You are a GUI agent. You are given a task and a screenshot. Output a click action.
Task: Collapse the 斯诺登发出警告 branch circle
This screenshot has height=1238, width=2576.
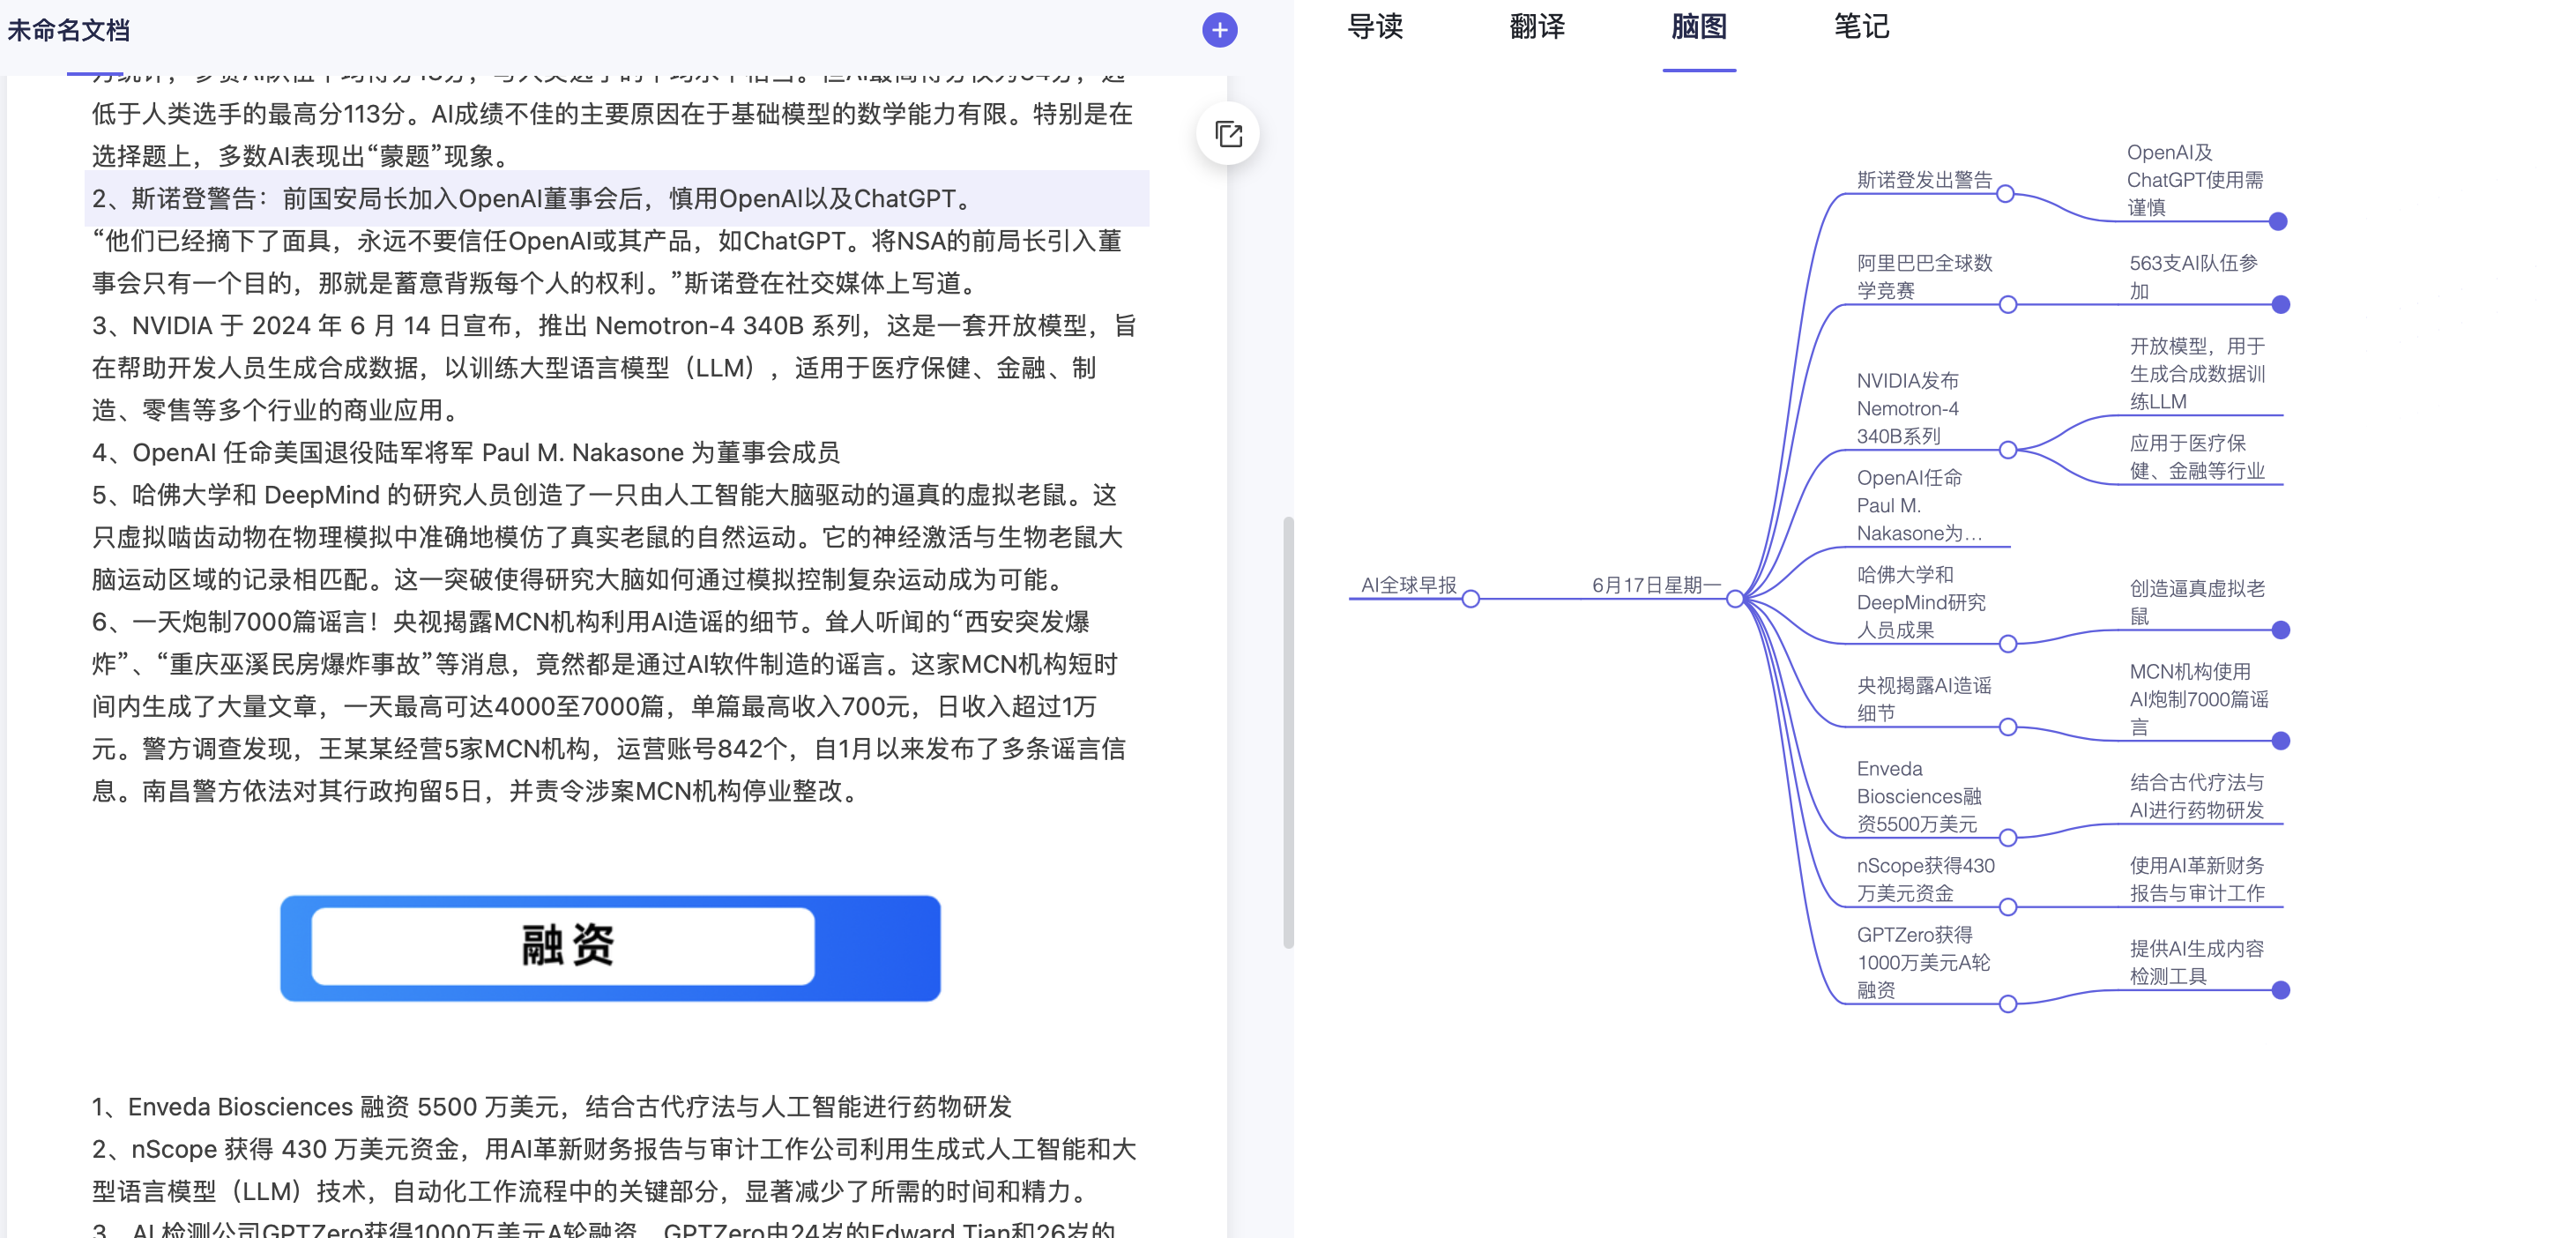(2005, 194)
